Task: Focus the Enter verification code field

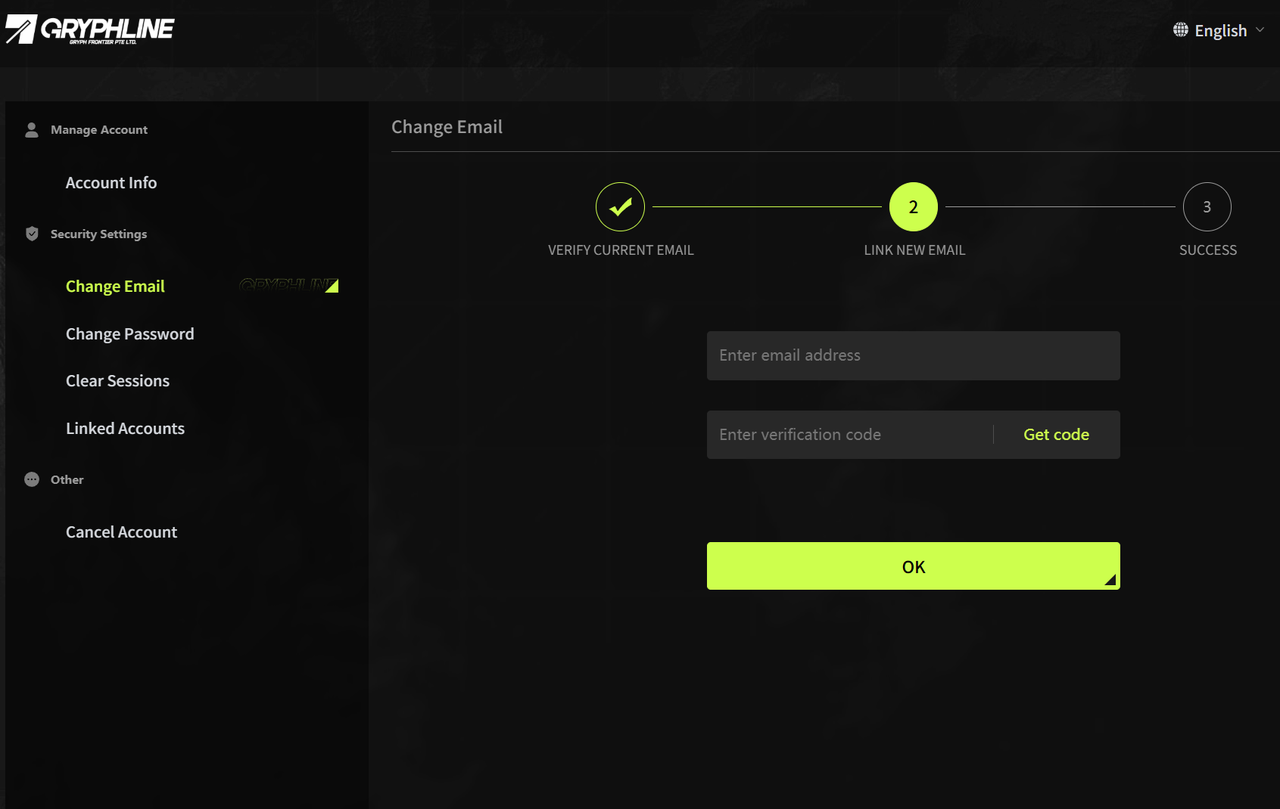Action: (x=850, y=435)
